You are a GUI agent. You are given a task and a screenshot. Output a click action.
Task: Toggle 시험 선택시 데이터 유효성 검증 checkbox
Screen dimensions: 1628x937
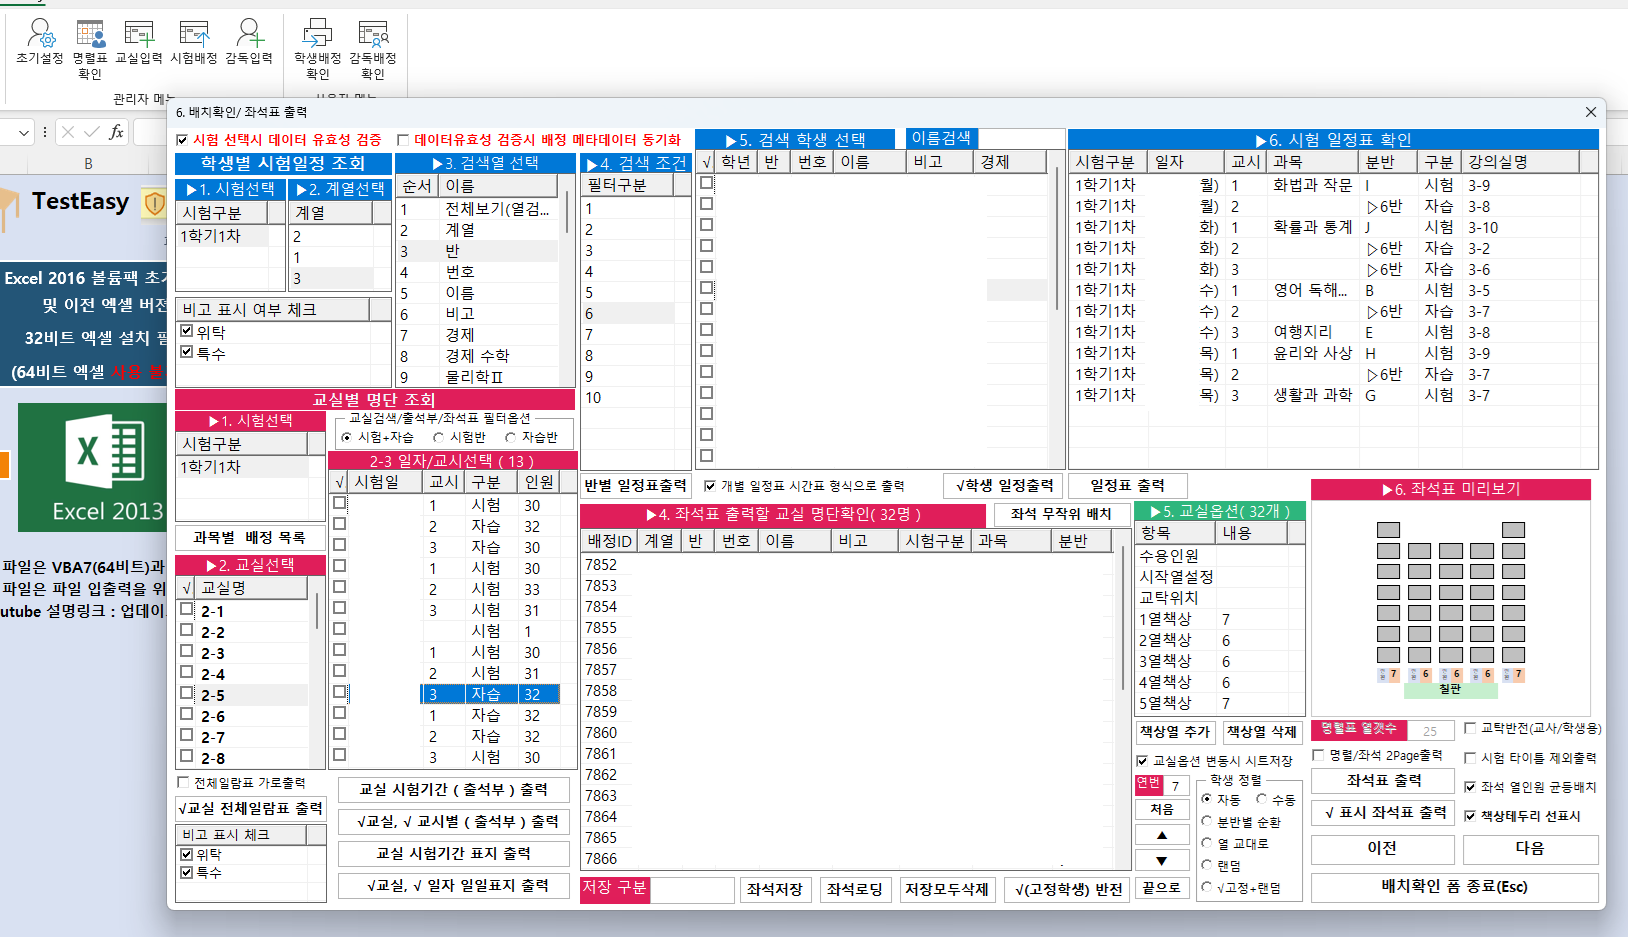point(182,140)
